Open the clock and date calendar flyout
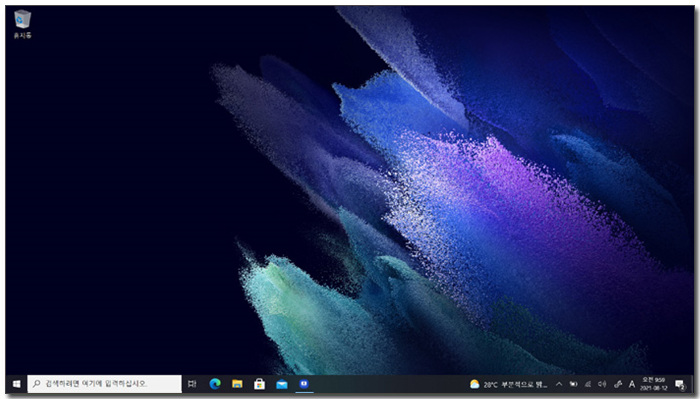 coord(654,384)
